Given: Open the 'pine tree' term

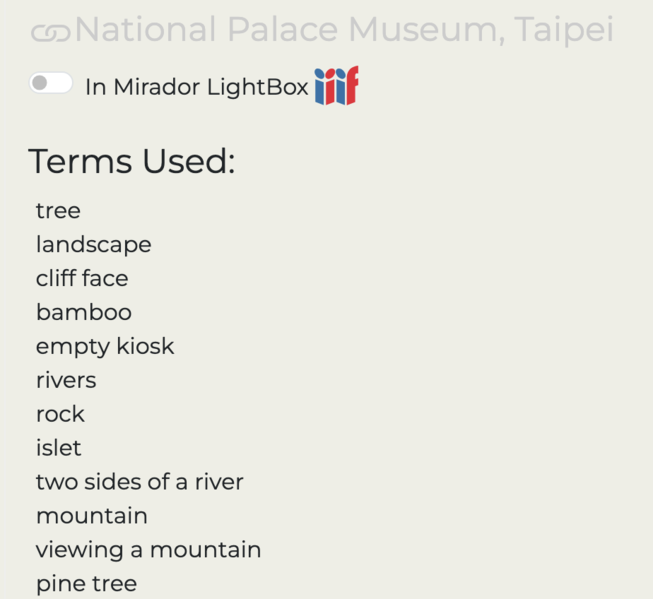Looking at the screenshot, I should [86, 584].
